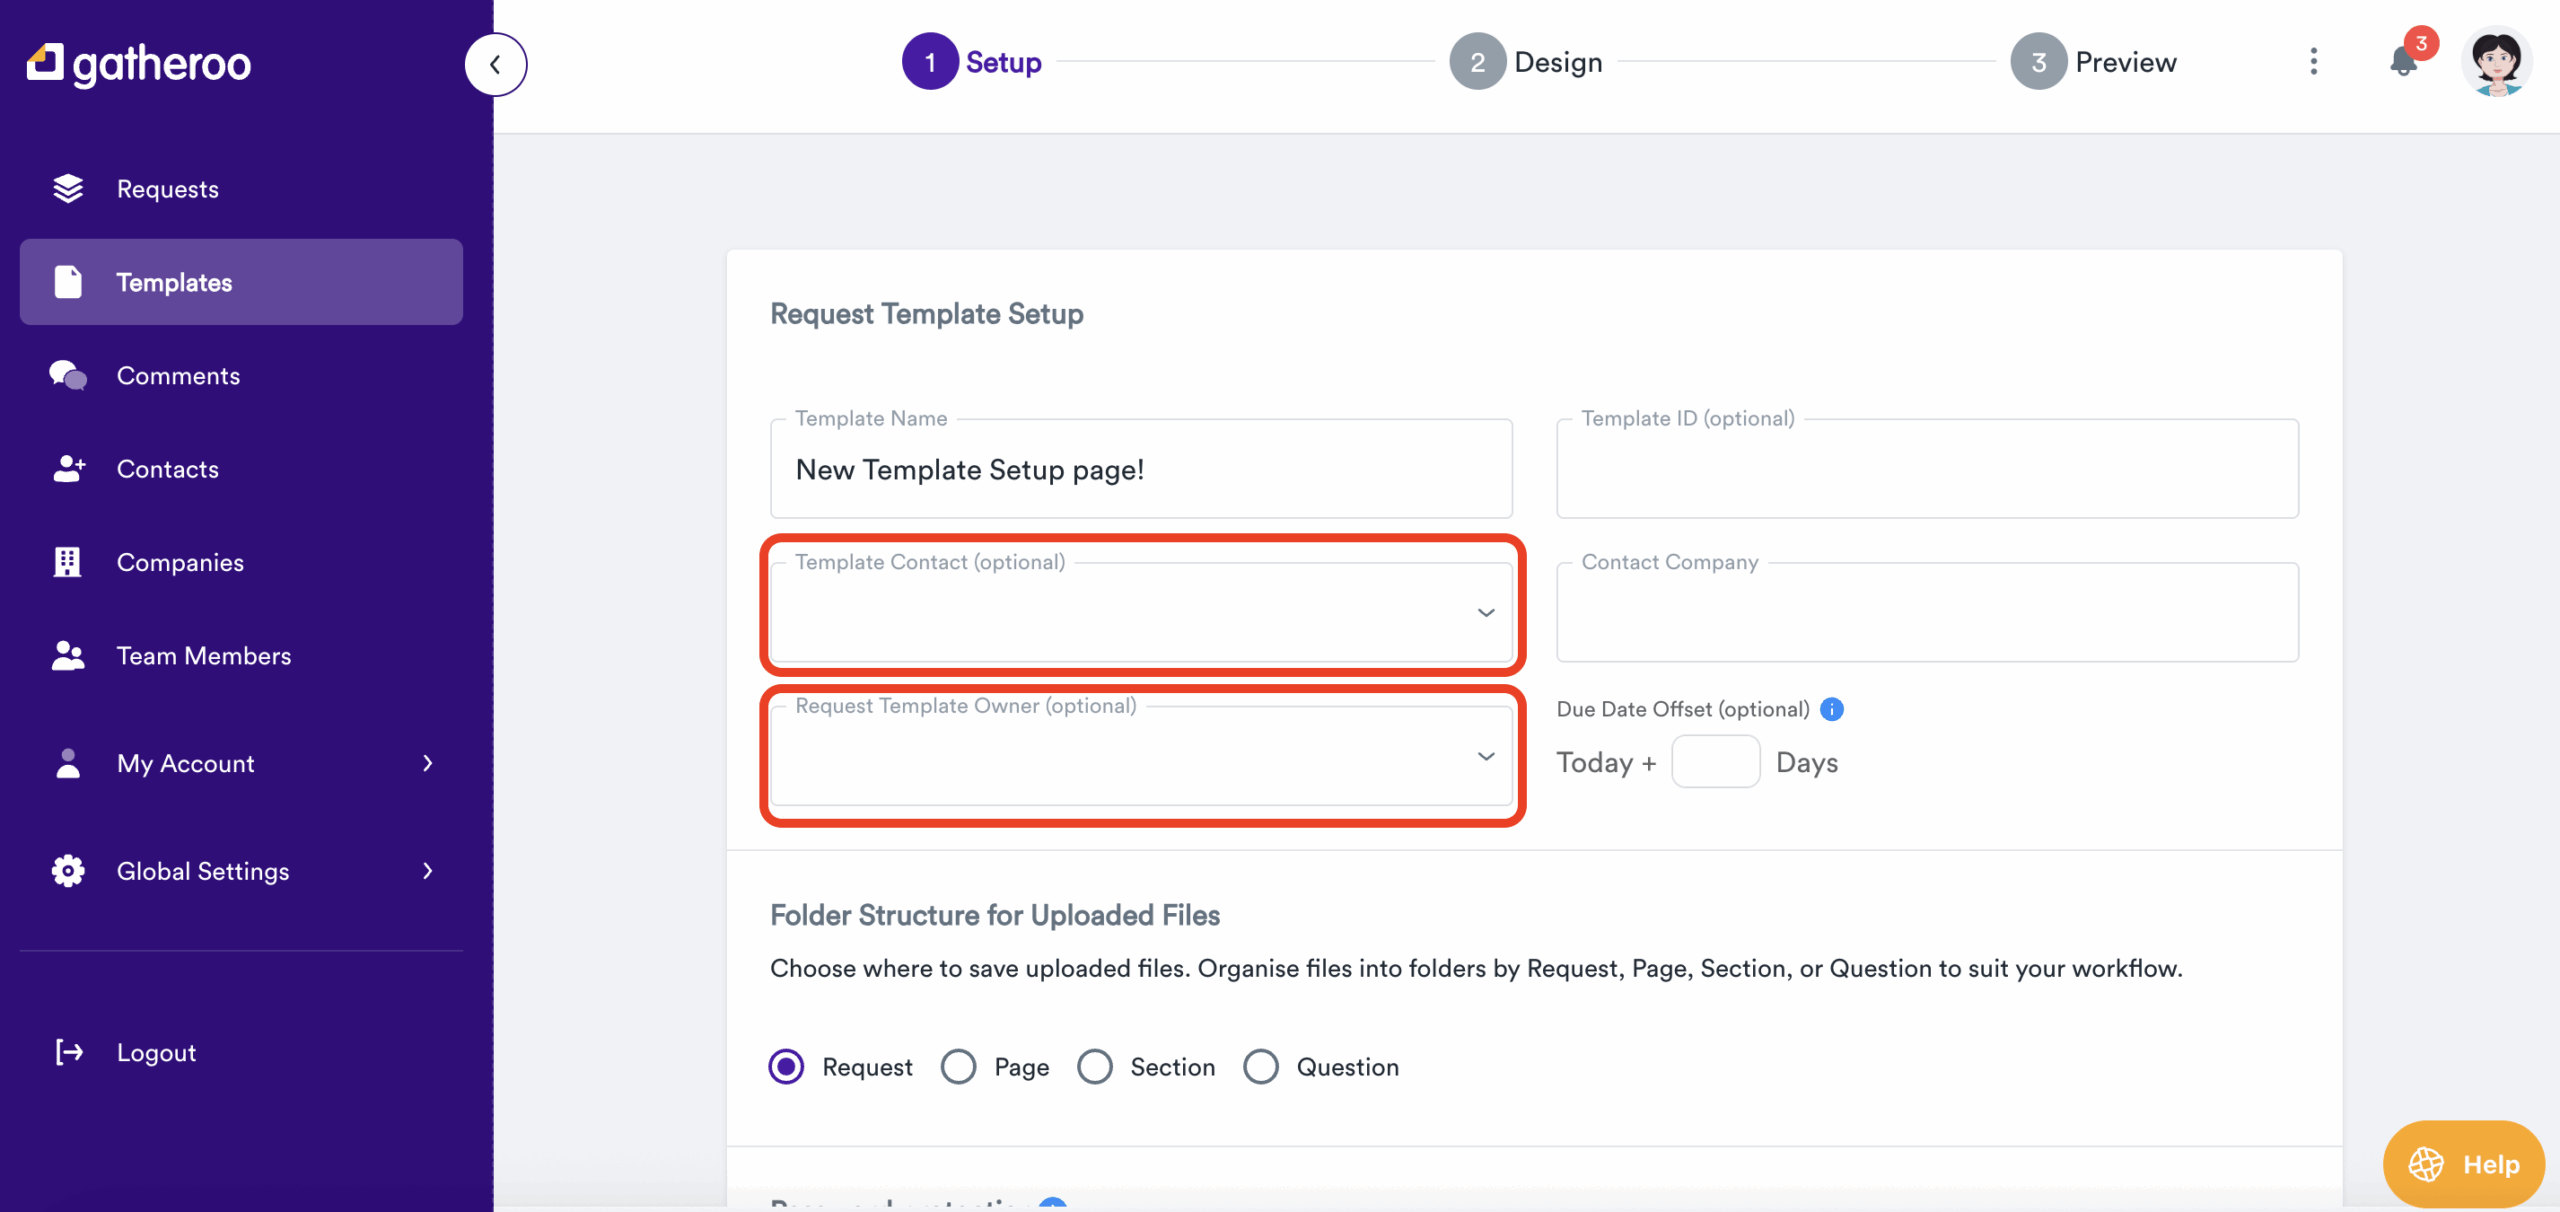Click the Due Date Offset days field

tap(1715, 762)
